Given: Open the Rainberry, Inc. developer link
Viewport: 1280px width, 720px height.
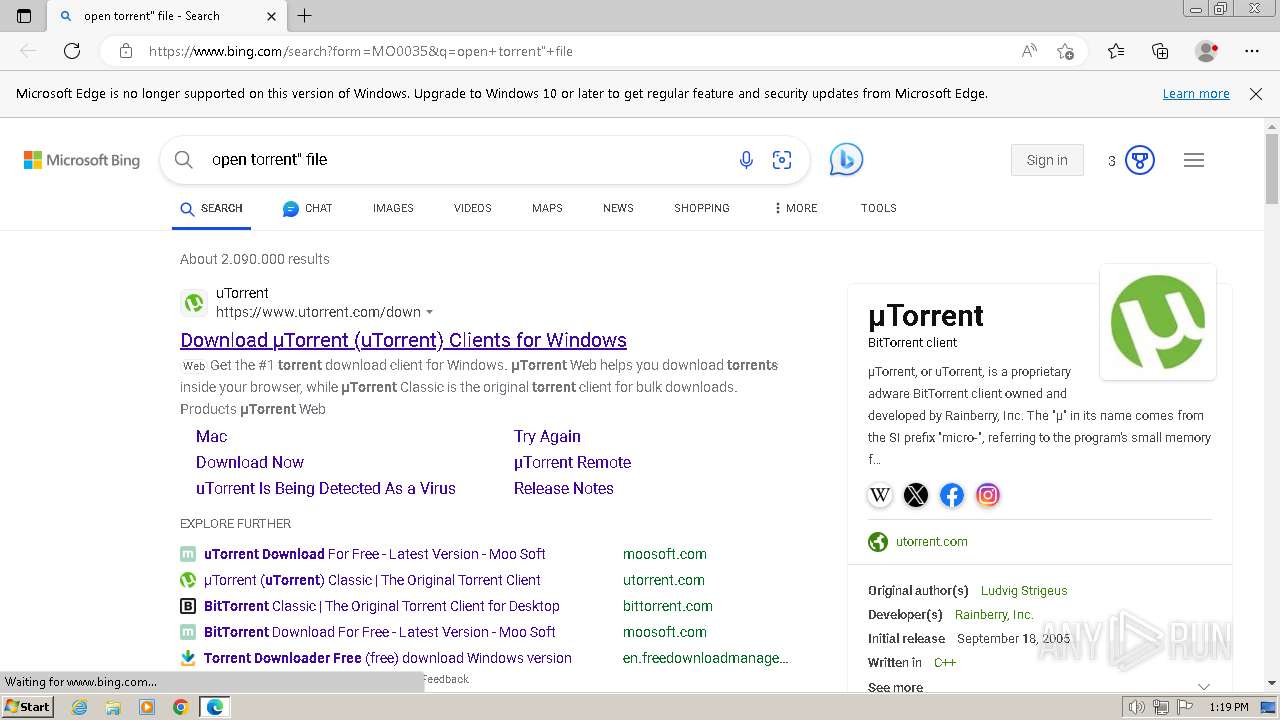Looking at the screenshot, I should [x=994, y=614].
